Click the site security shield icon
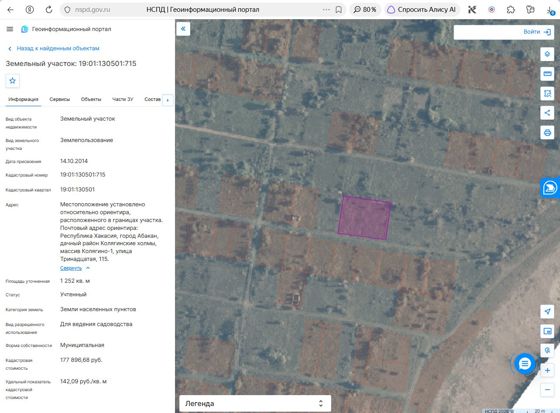The image size is (560, 413). click(x=67, y=10)
